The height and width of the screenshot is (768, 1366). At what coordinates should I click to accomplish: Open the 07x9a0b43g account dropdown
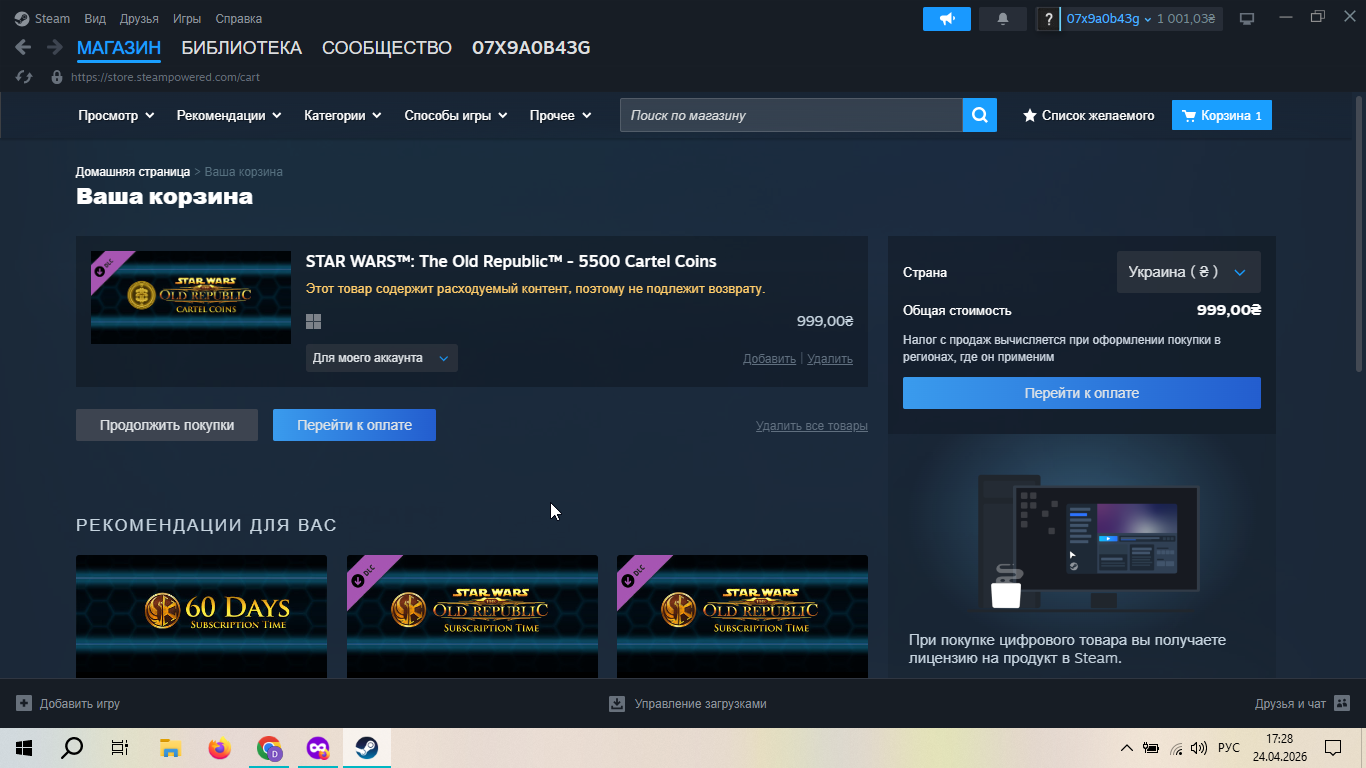[x=1110, y=19]
